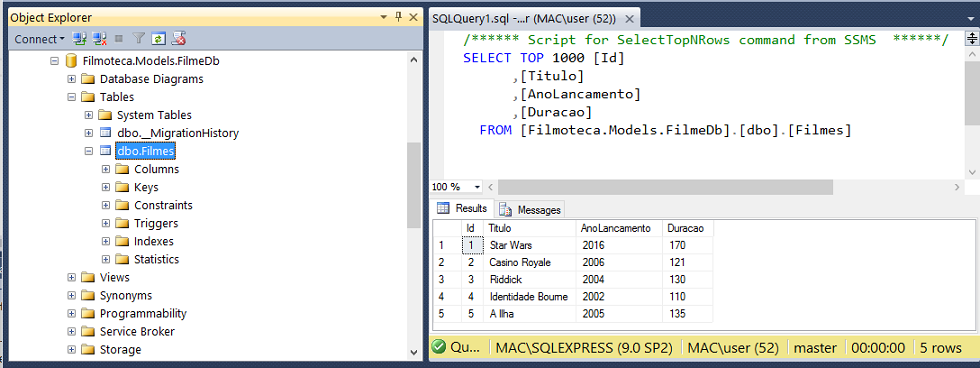Expand the Views folder
The width and height of the screenshot is (980, 368).
click(x=71, y=277)
